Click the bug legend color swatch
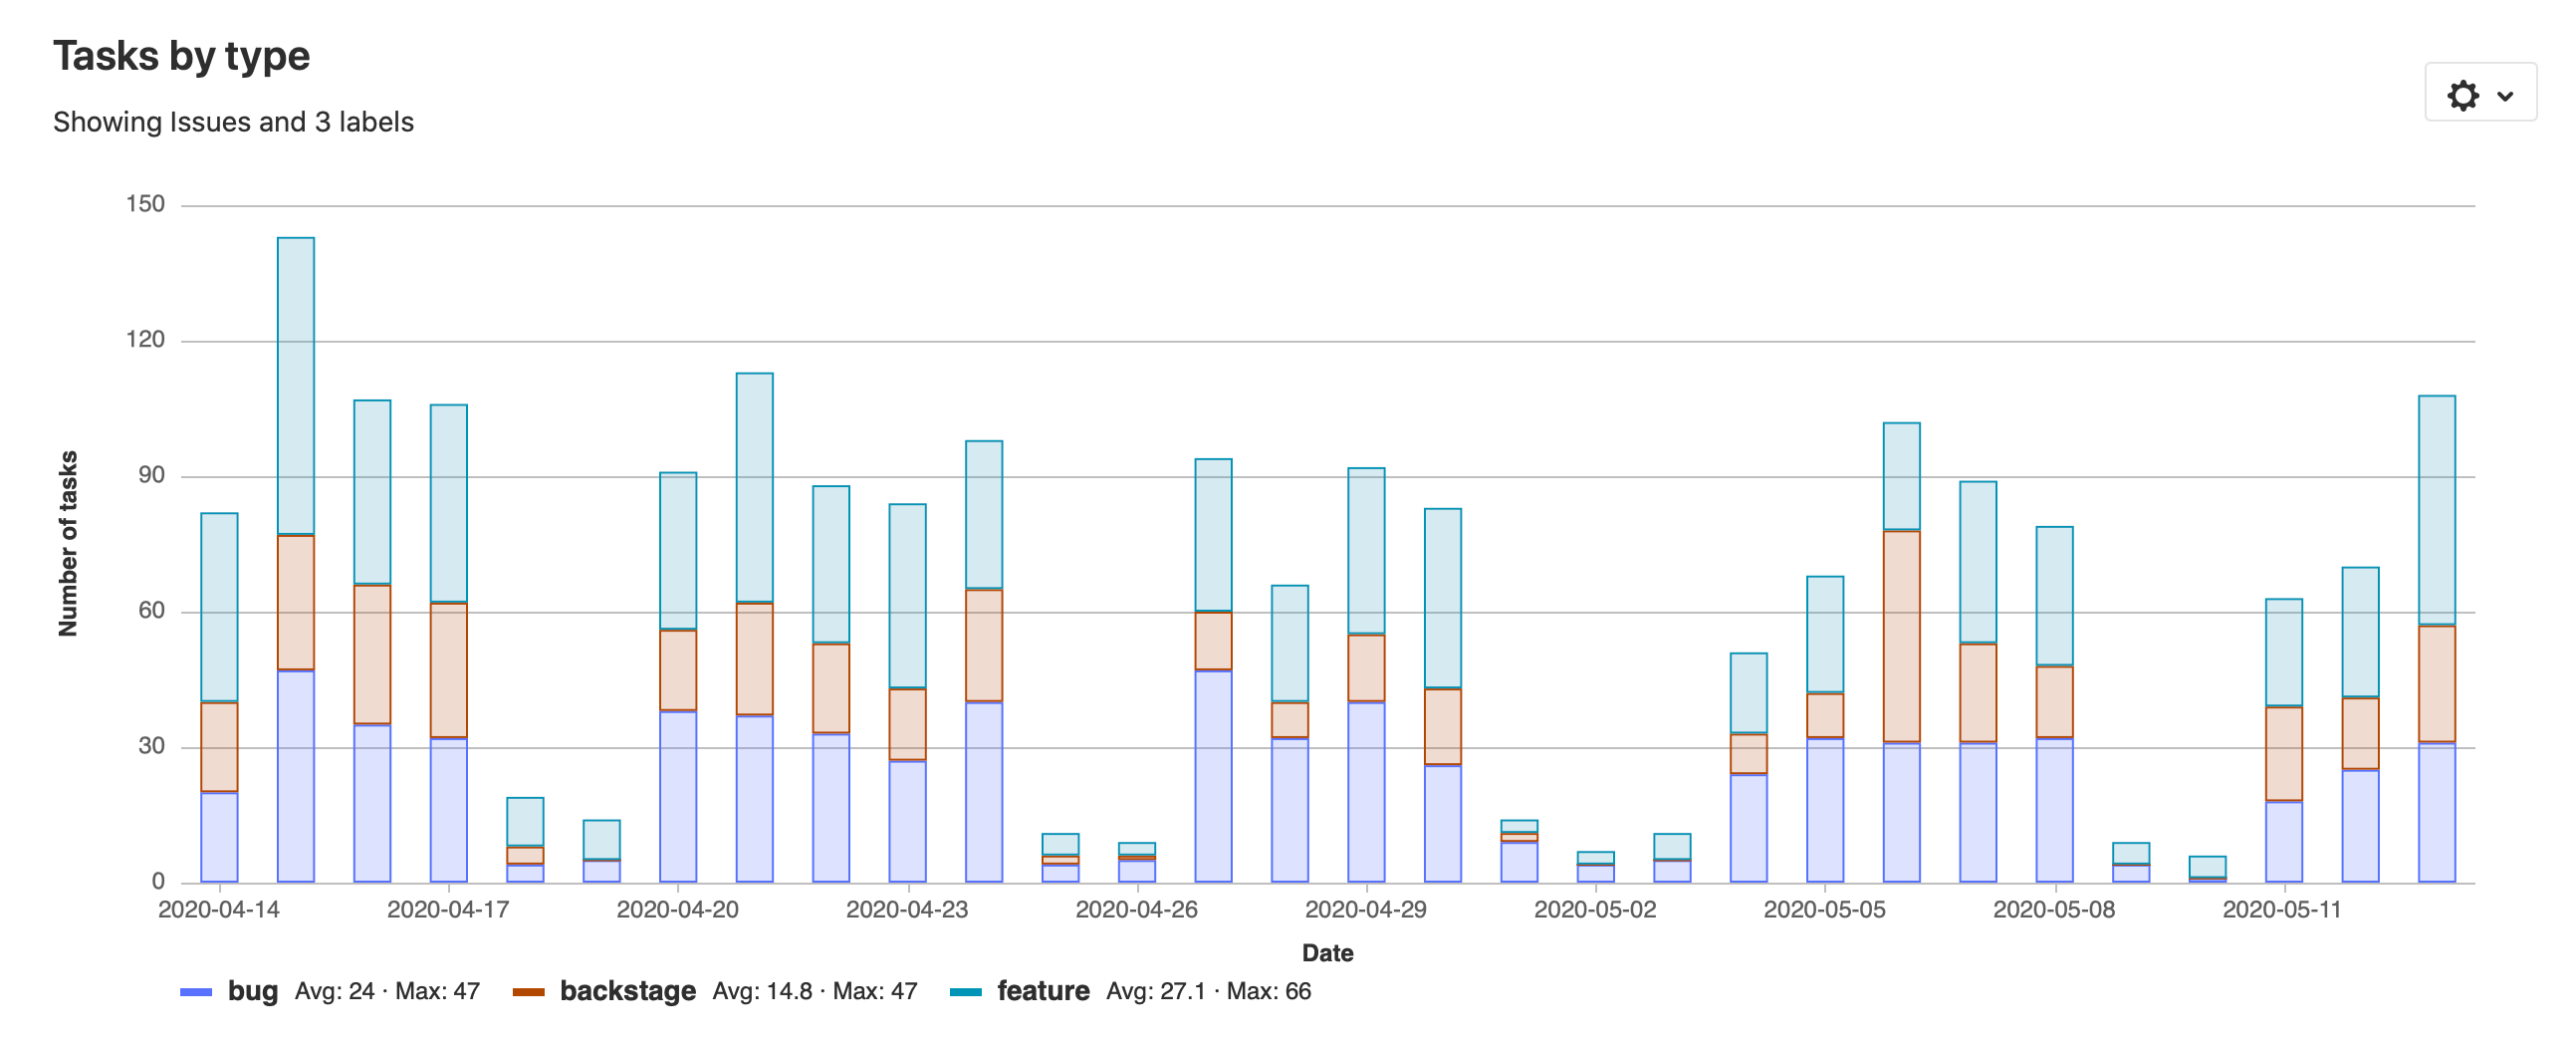 195,992
